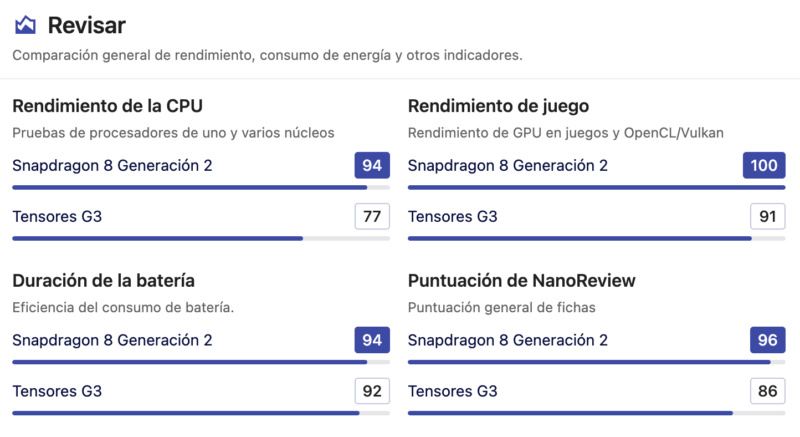The width and height of the screenshot is (800, 437).
Task: Open Tensores G3 under Puntuación de NanoReview
Action: click(x=453, y=391)
